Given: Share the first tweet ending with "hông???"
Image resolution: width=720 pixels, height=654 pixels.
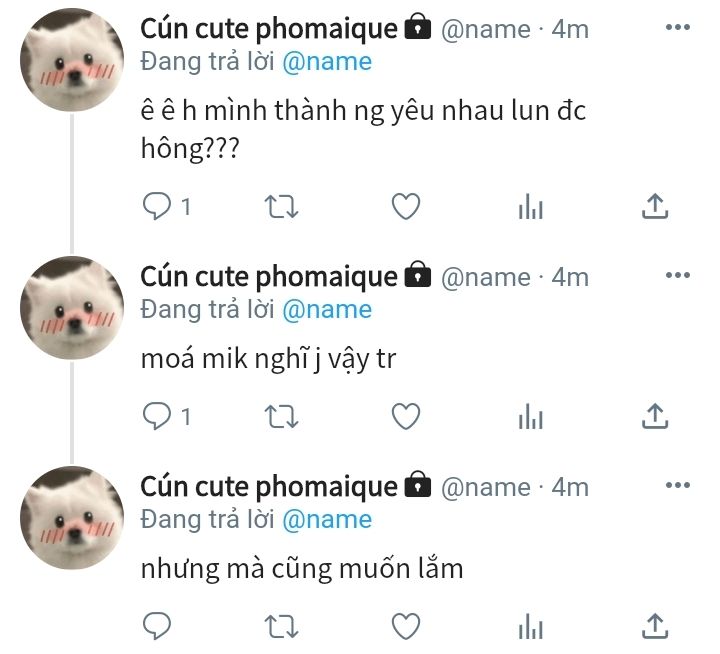Looking at the screenshot, I should [655, 206].
